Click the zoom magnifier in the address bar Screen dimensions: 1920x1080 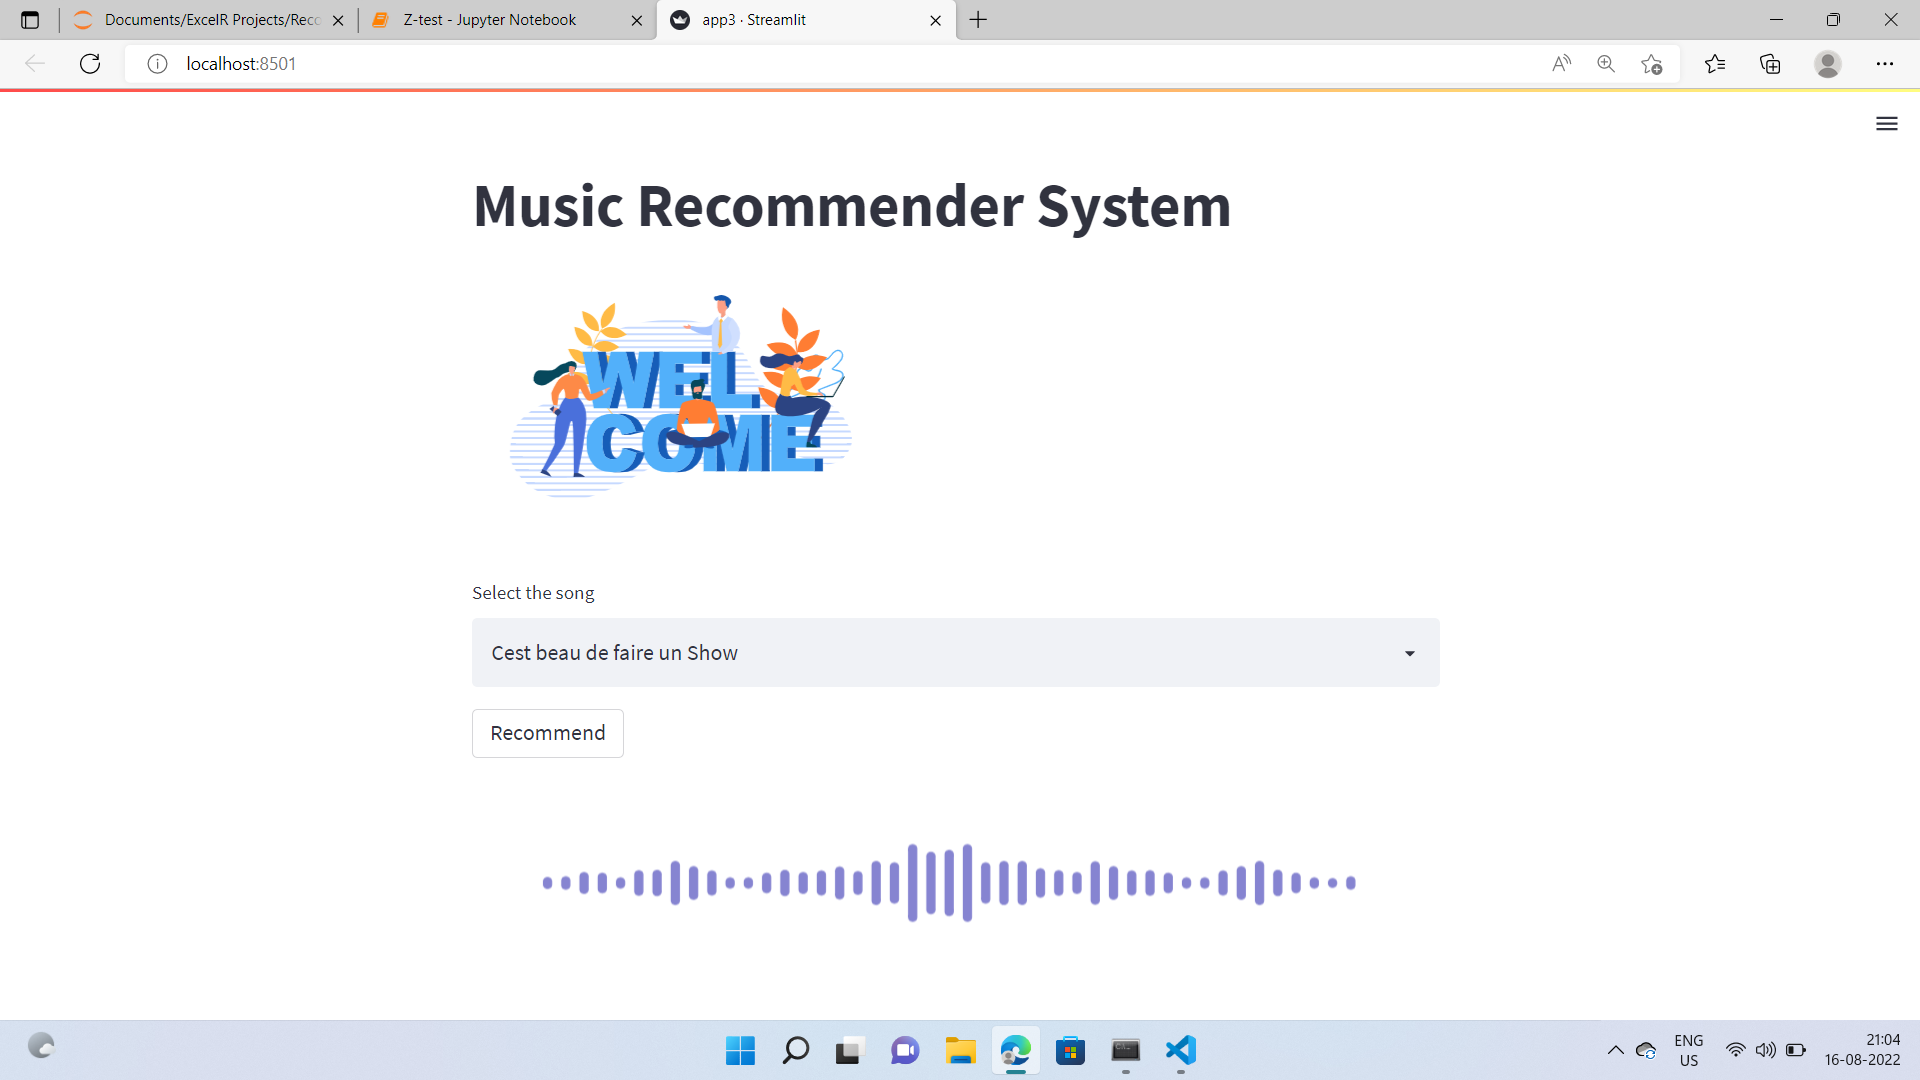pyautogui.click(x=1606, y=63)
